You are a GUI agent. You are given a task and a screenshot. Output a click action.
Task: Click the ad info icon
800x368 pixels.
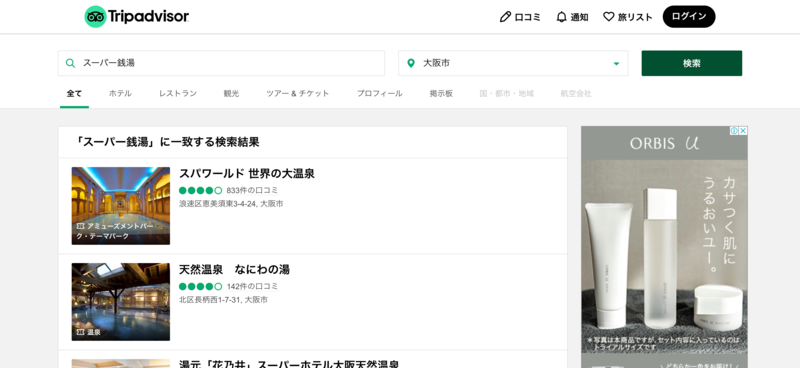(734, 131)
